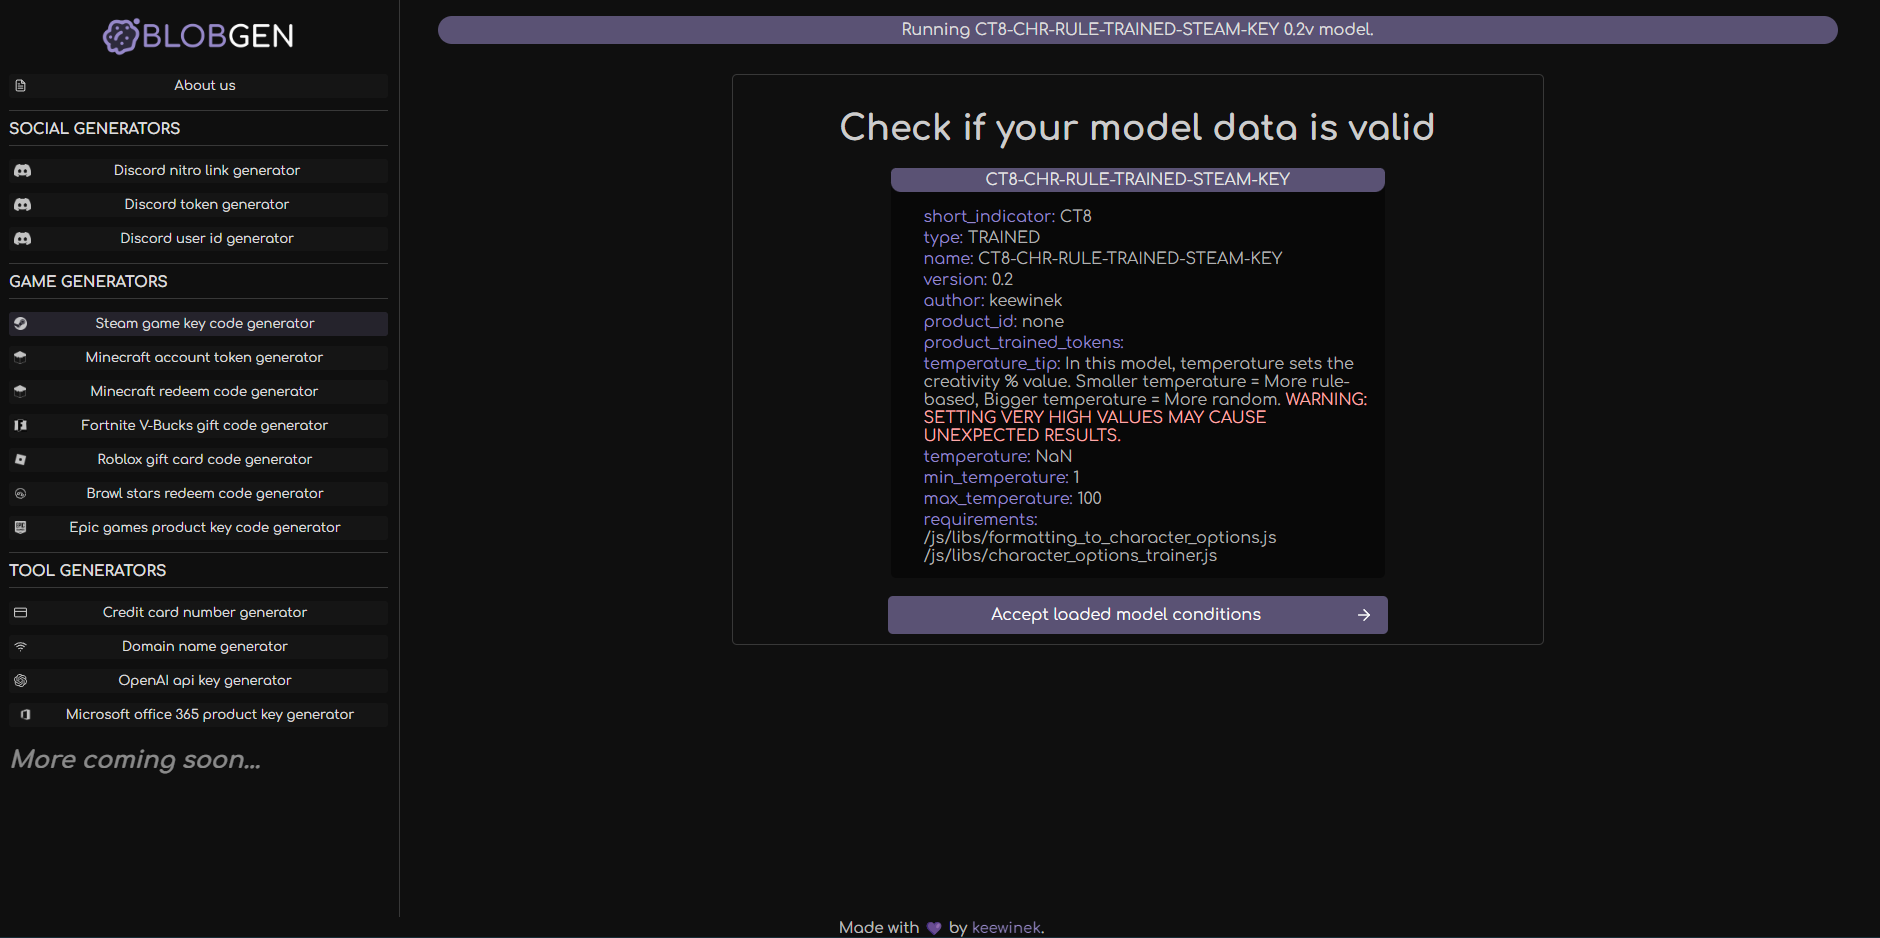The image size is (1880, 938).
Task: Click the running model status banner
Action: 1137,30
